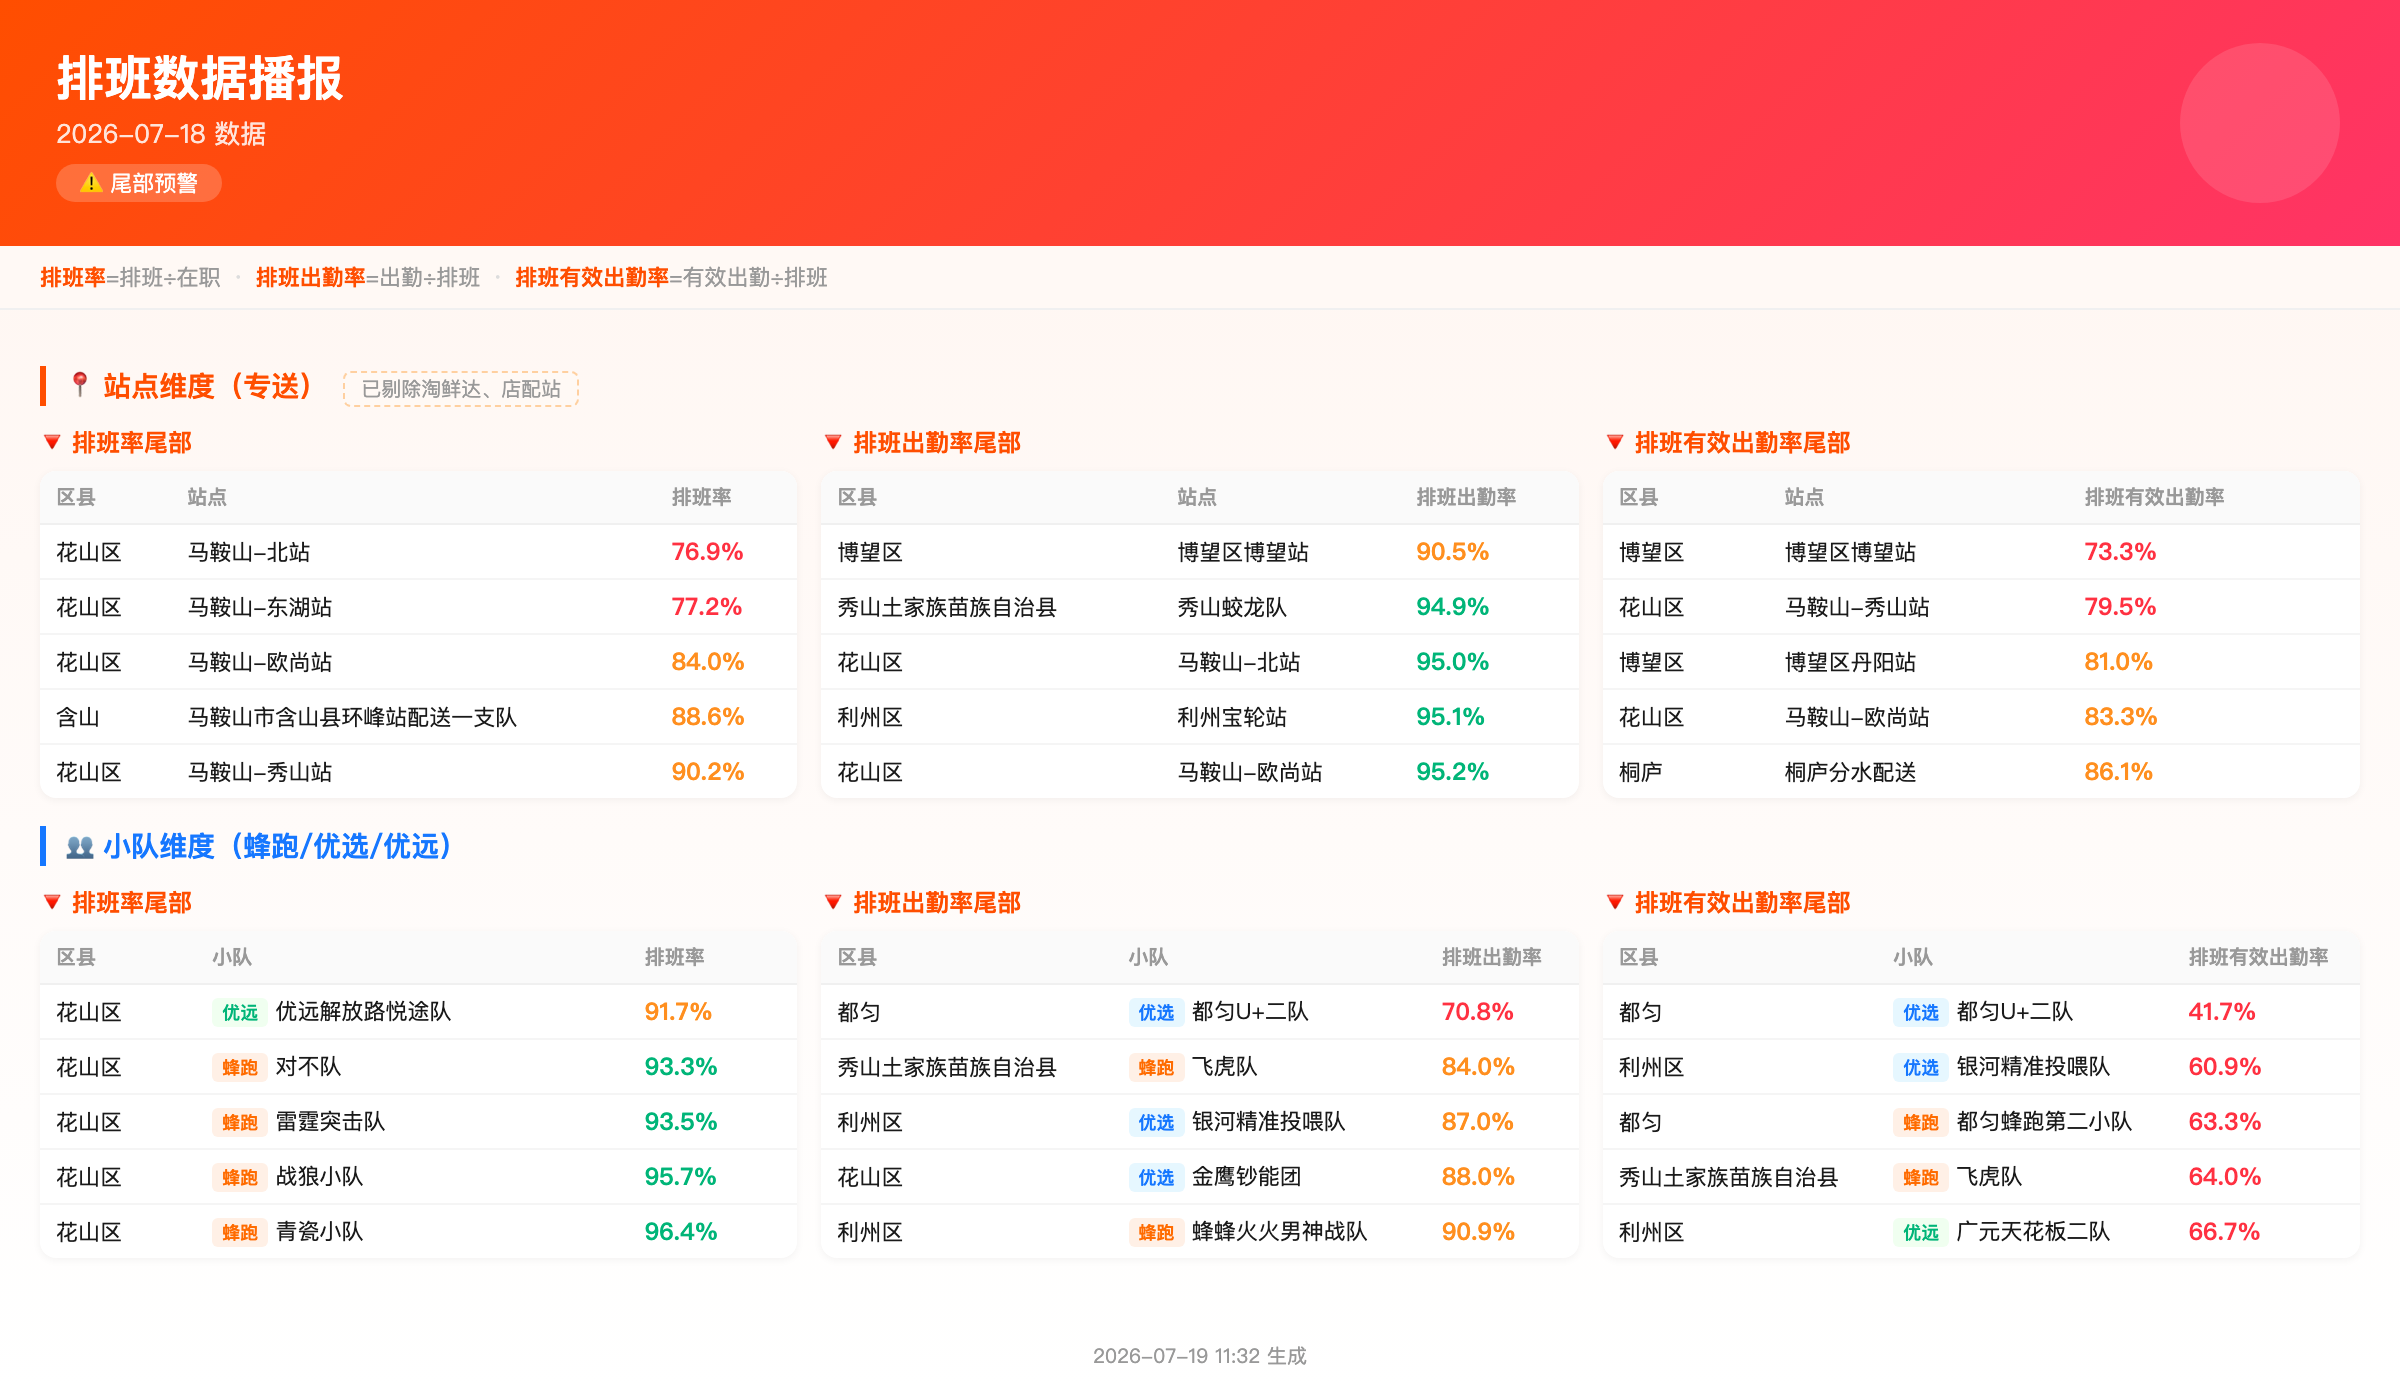Viewport: 2400px width, 1384px height.
Task: Click 优选 tag of 银河精准投喂队 at 87.0%
Action: point(1156,1122)
